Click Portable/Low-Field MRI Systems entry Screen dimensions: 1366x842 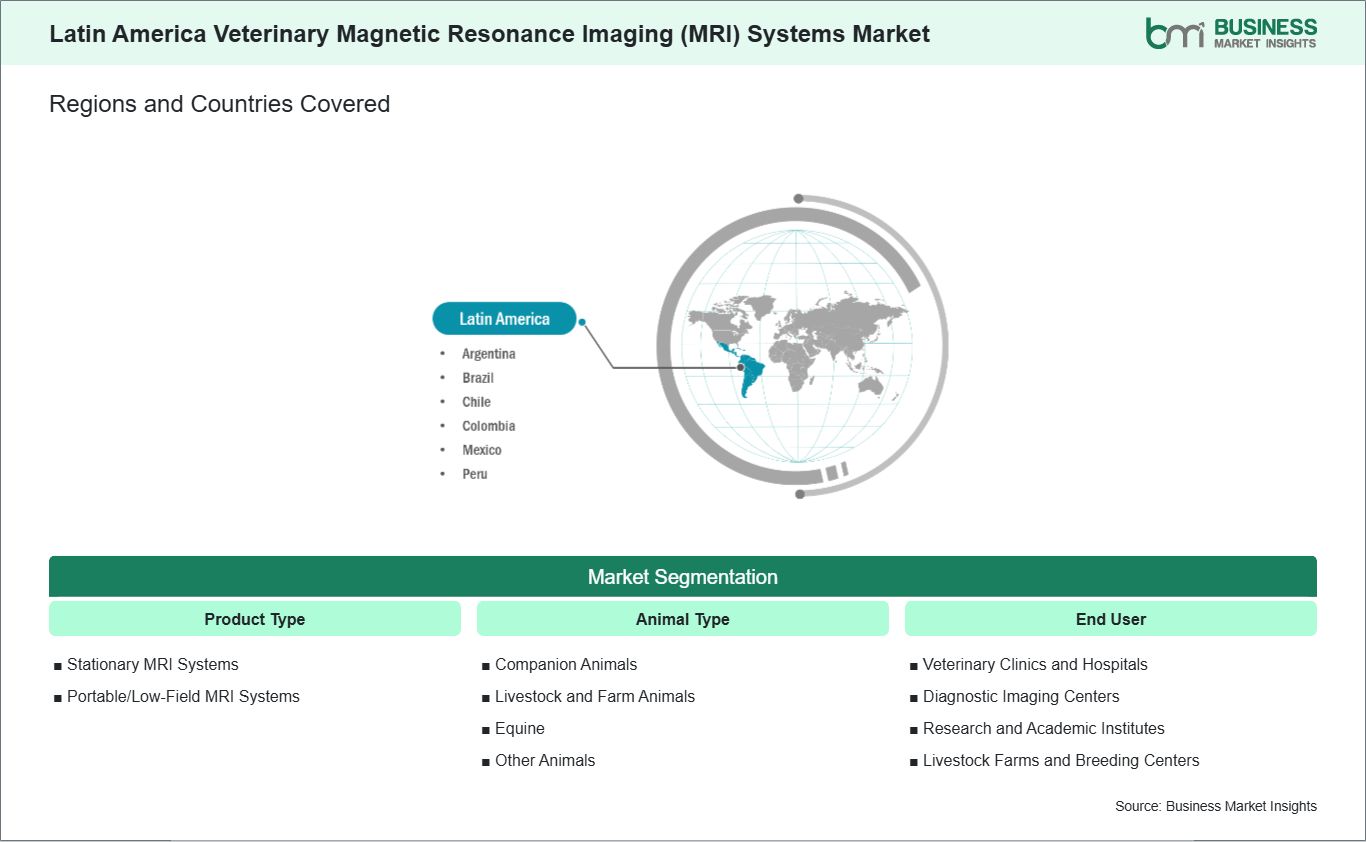(183, 696)
